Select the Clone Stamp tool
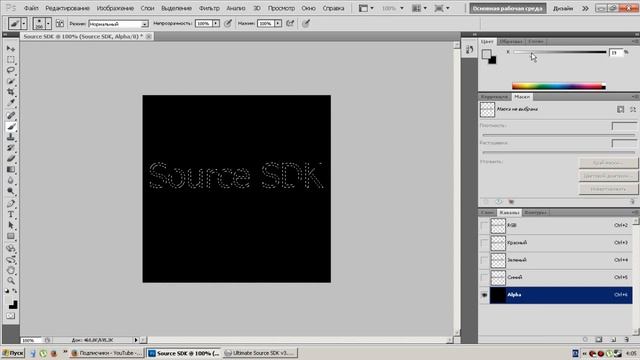This screenshot has height=360, width=640. point(11,137)
